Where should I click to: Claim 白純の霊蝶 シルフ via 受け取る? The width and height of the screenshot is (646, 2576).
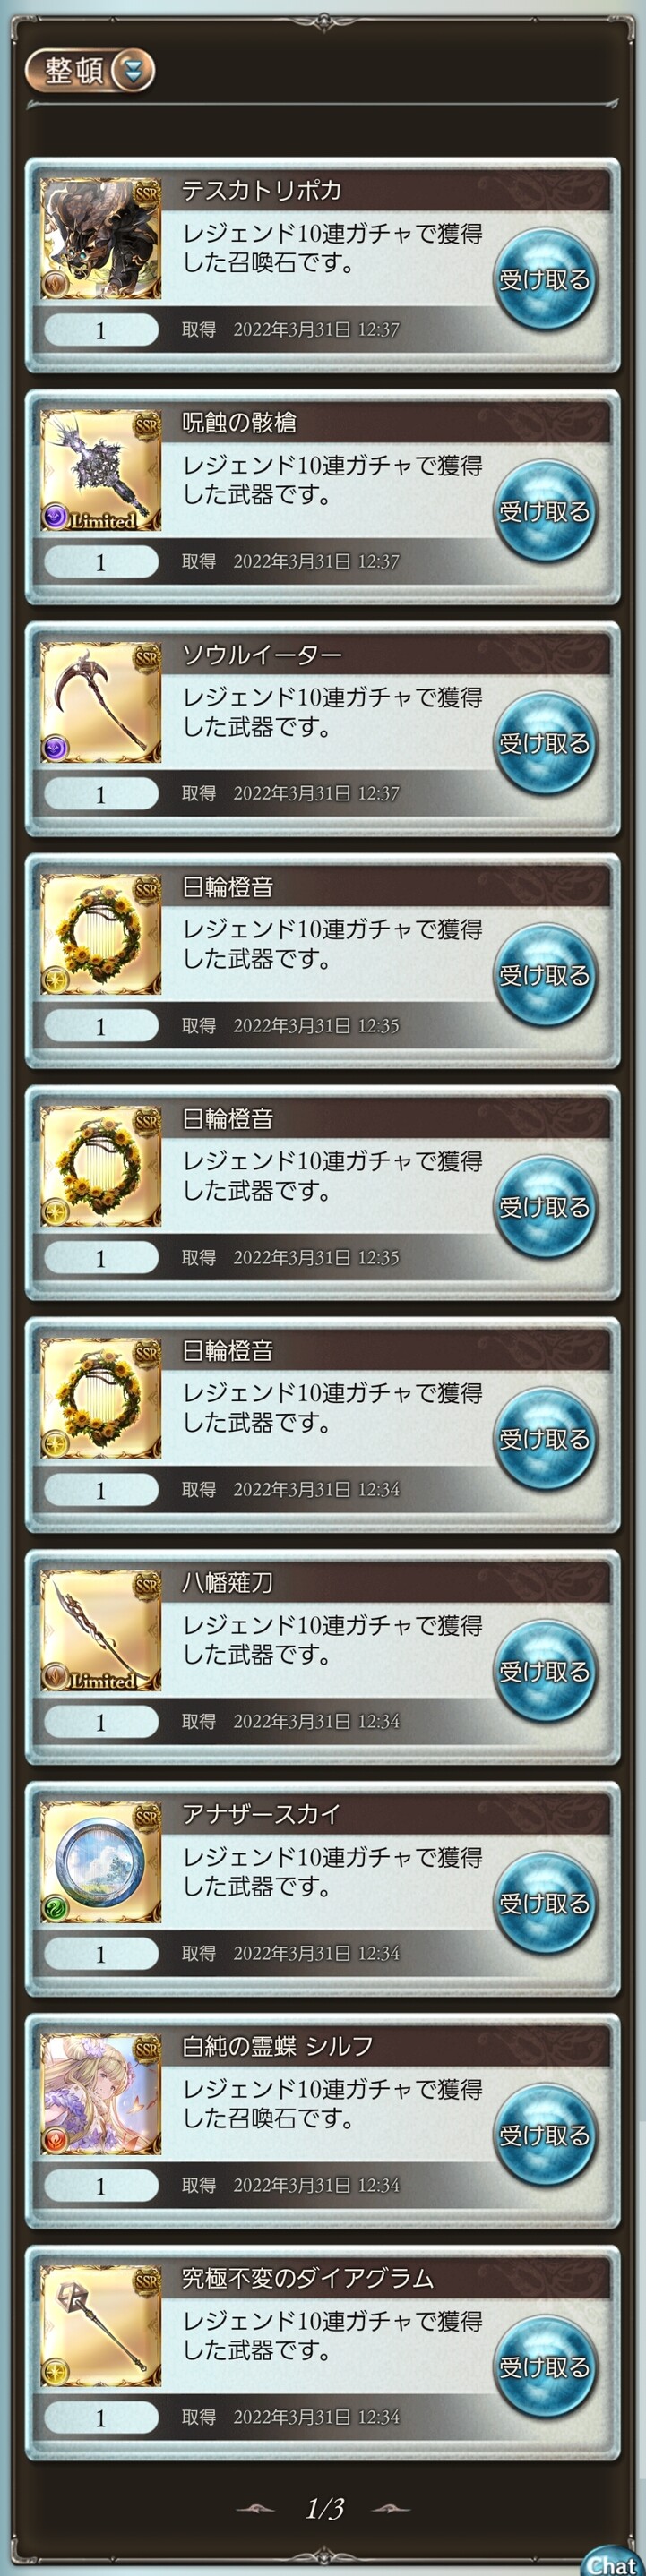(545, 2135)
